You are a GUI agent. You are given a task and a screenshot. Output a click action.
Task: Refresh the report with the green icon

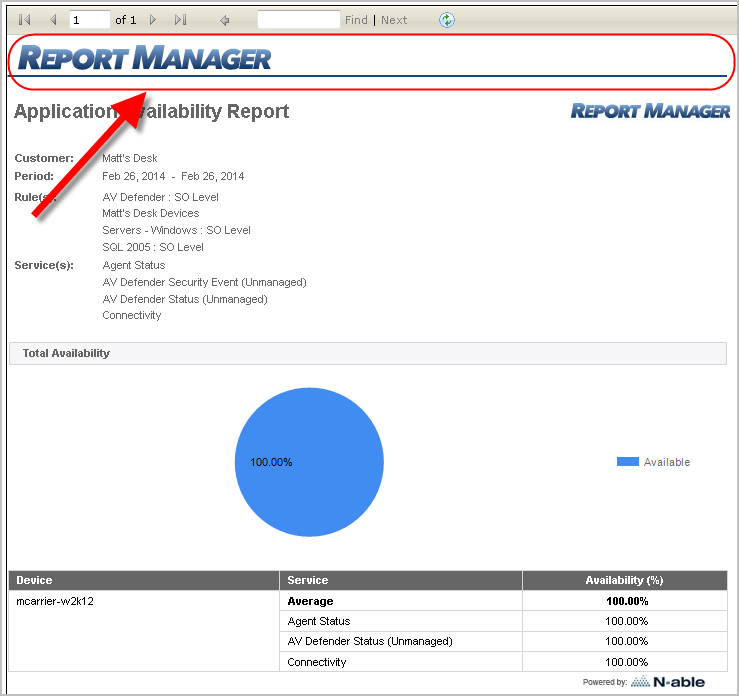(446, 20)
